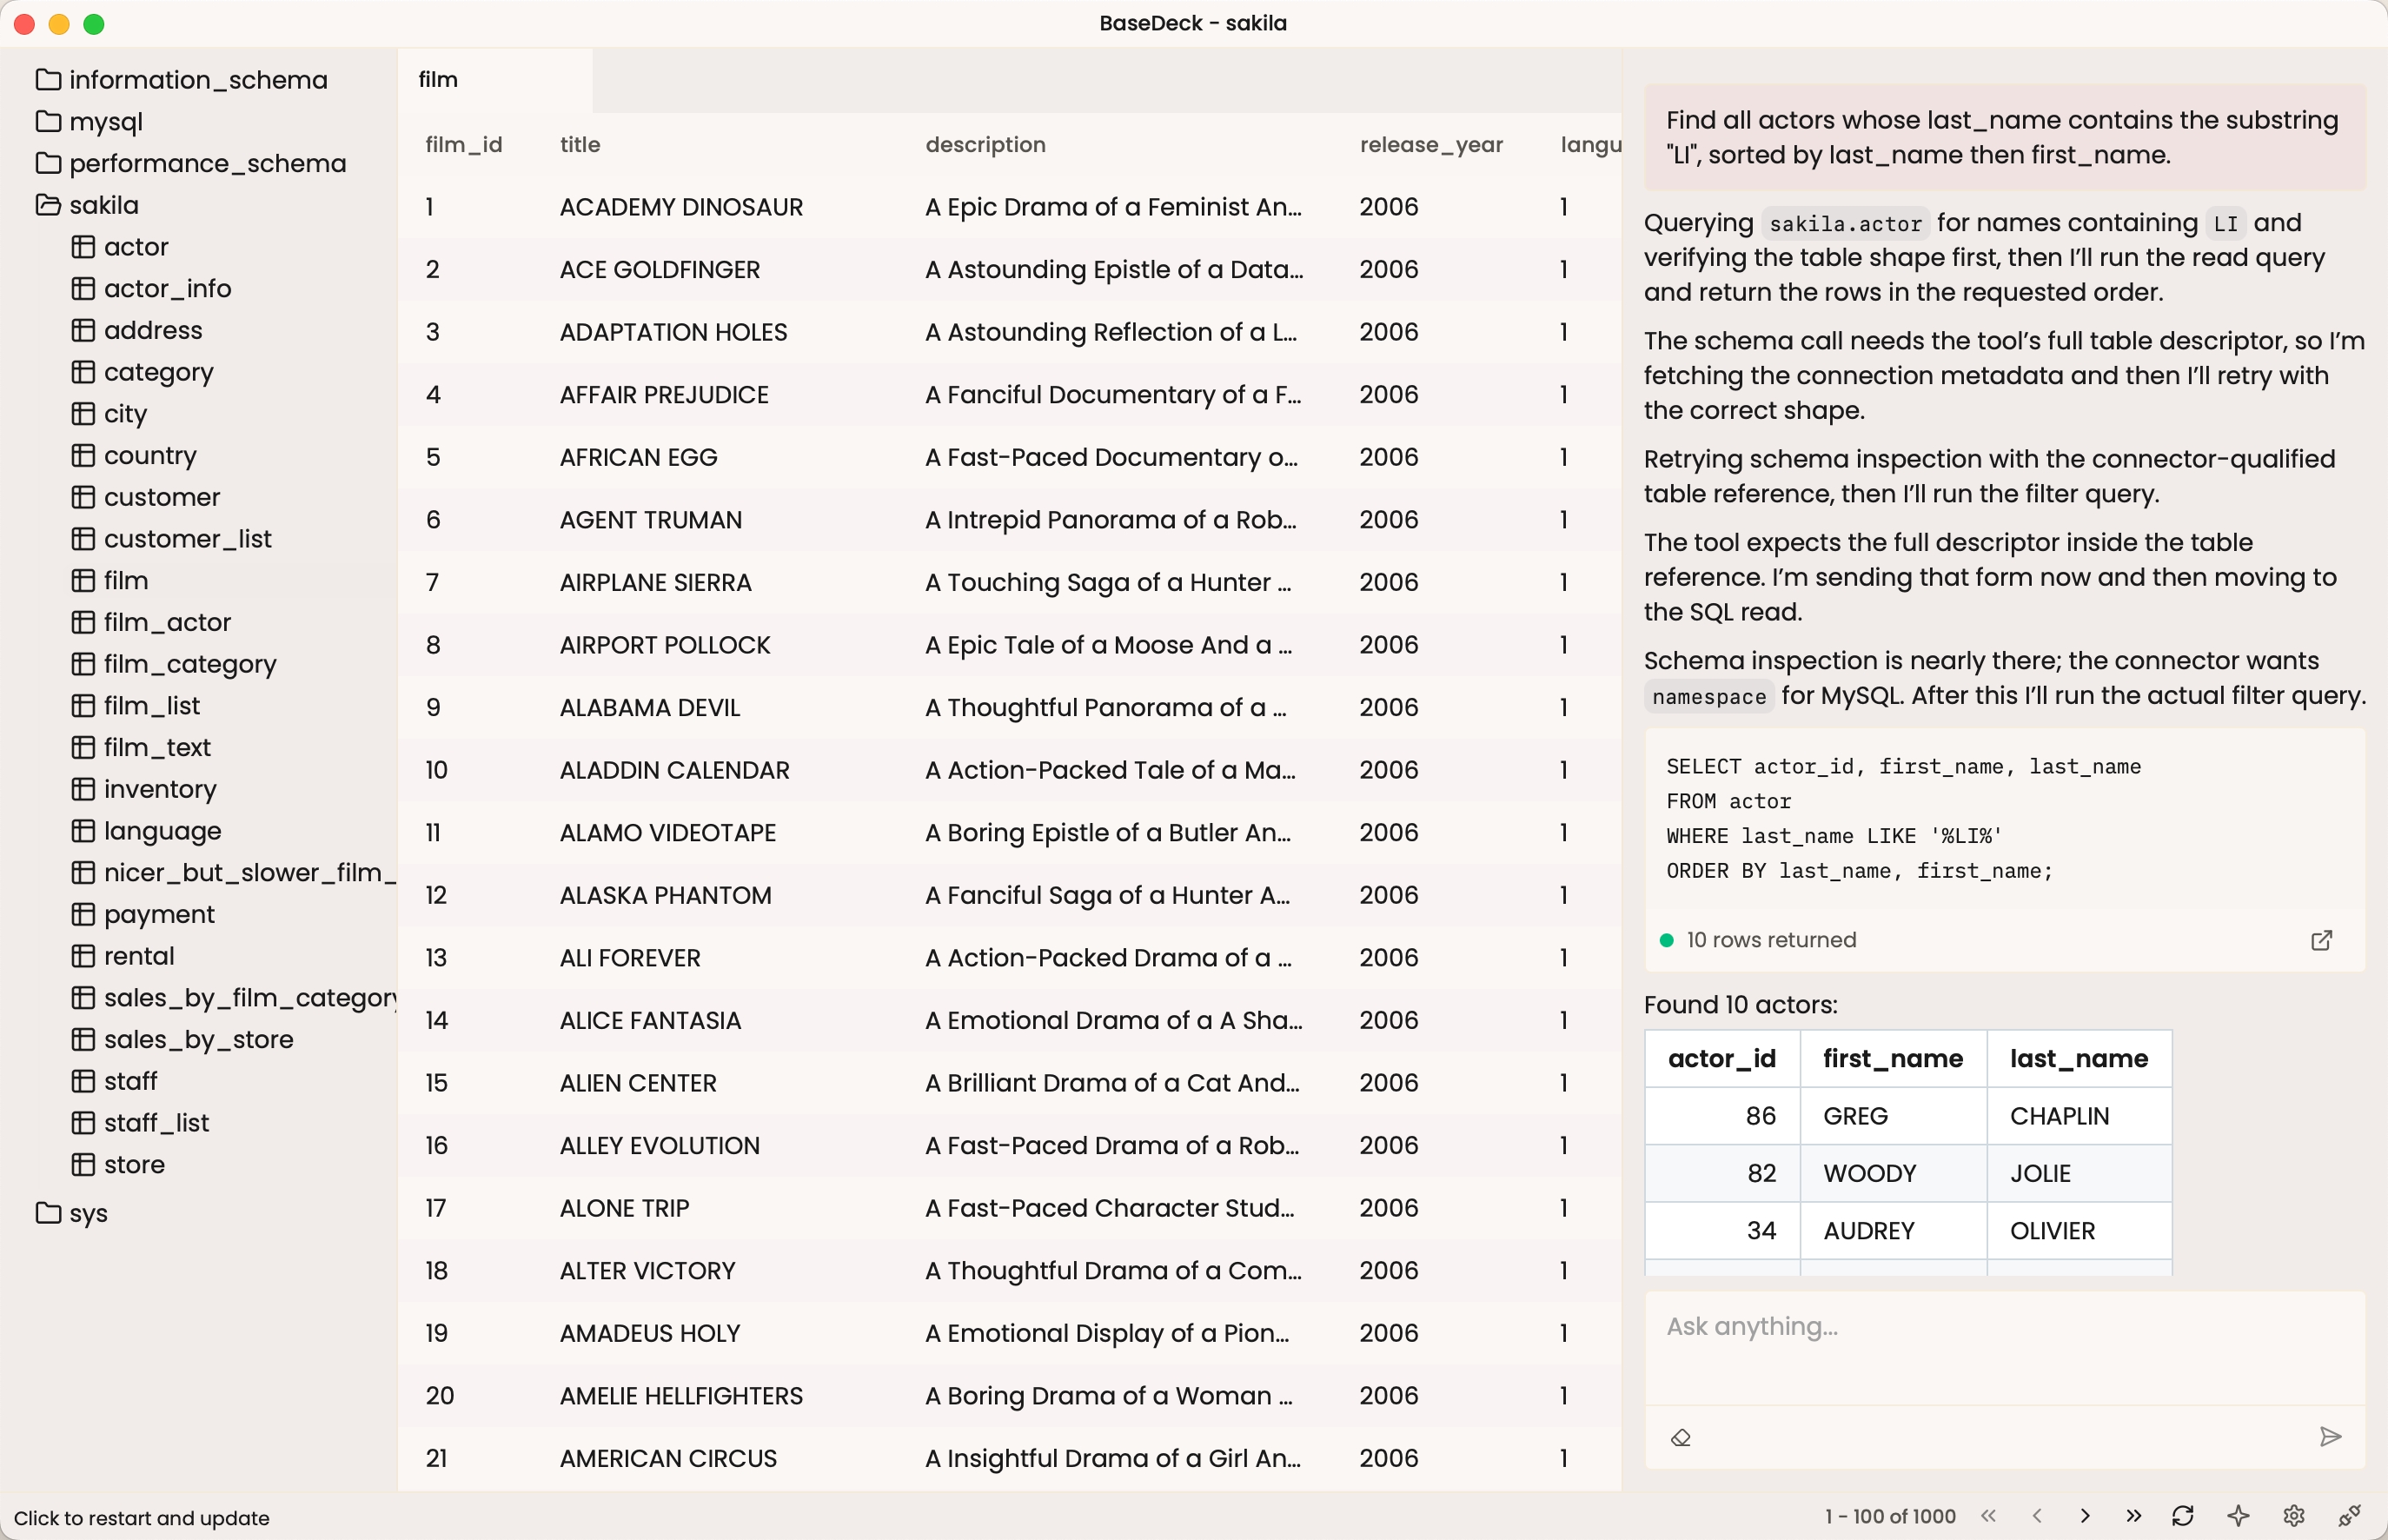The width and height of the screenshot is (2388, 1540).
Task: Select the film_actor table in the sidebar
Action: pyautogui.click(x=167, y=621)
